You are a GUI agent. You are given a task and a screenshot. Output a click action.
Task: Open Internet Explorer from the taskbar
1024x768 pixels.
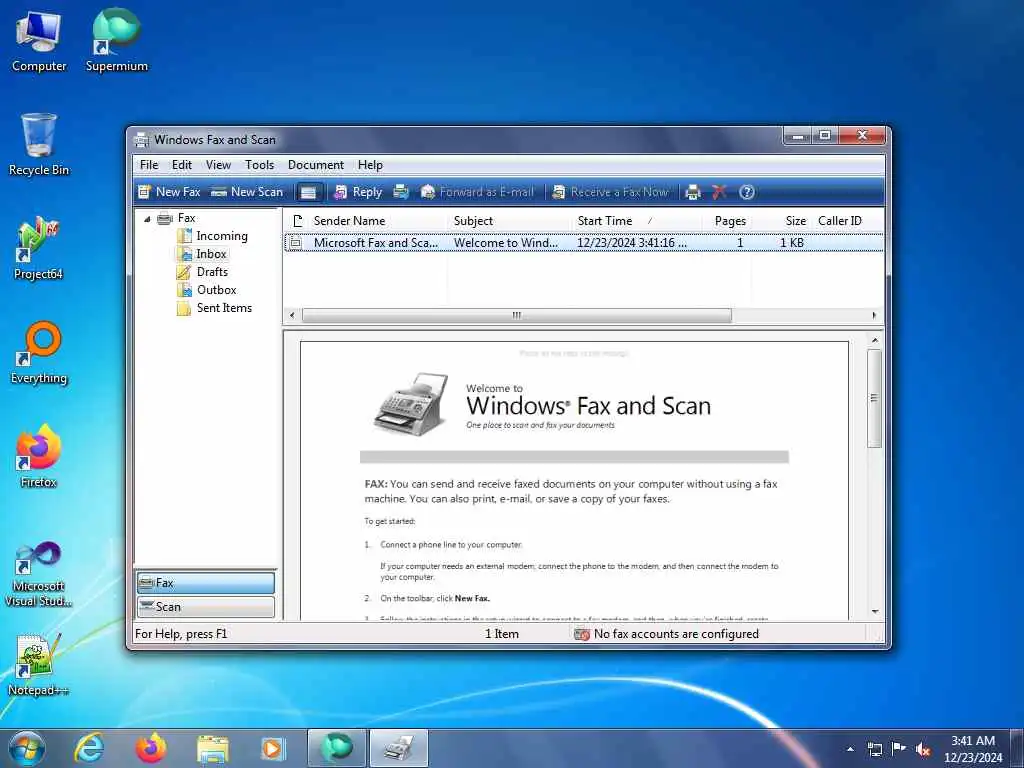click(x=89, y=748)
